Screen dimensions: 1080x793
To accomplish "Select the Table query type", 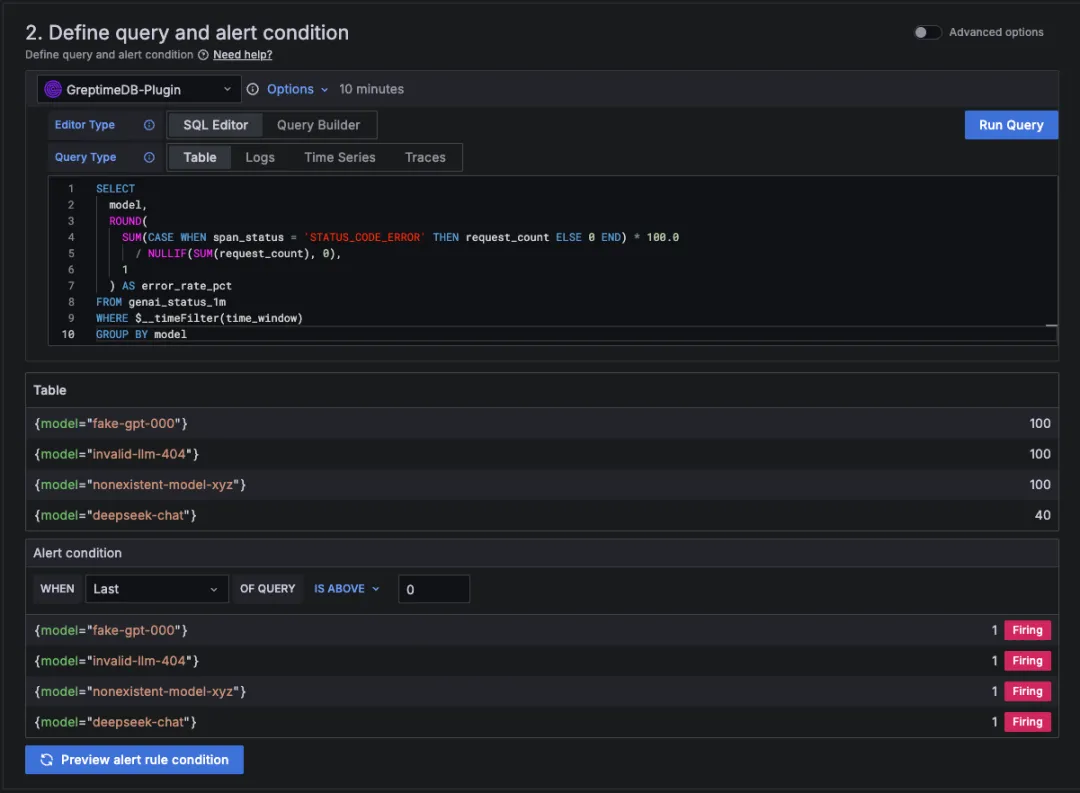I will pyautogui.click(x=200, y=158).
